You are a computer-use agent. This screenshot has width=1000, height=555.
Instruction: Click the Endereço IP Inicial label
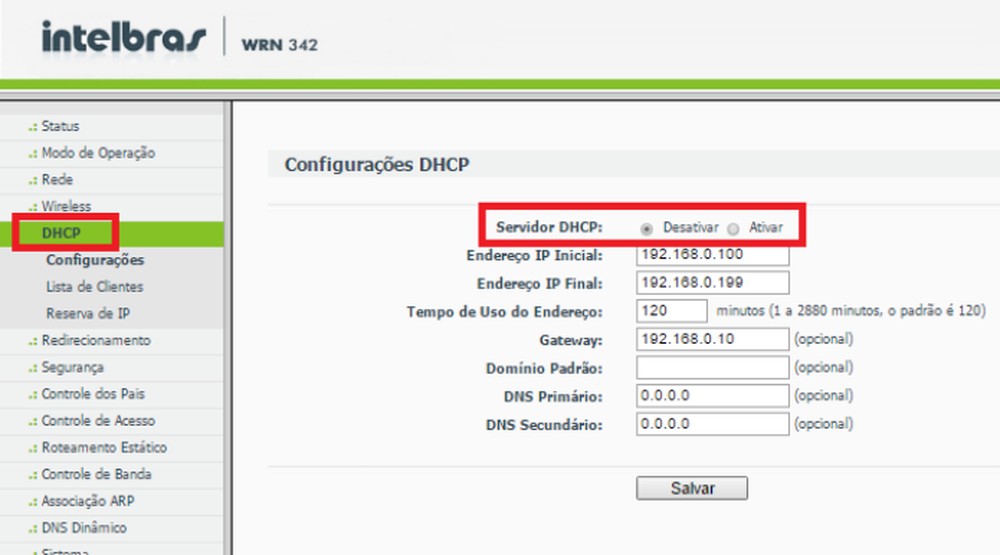pos(534,256)
